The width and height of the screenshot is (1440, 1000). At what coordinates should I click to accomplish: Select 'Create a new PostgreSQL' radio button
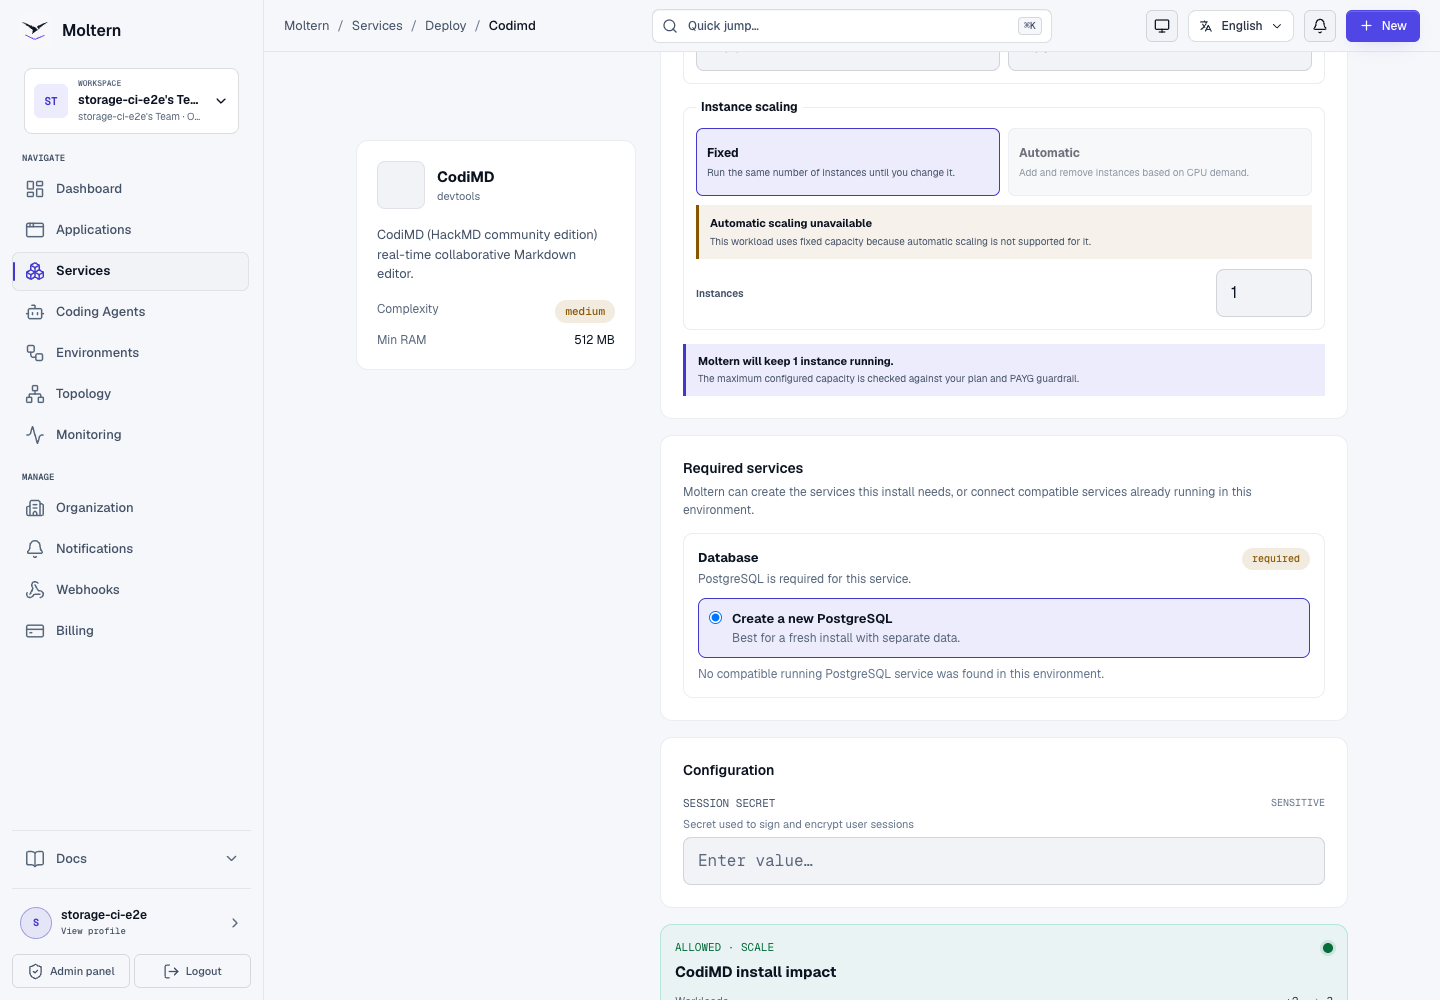point(716,618)
